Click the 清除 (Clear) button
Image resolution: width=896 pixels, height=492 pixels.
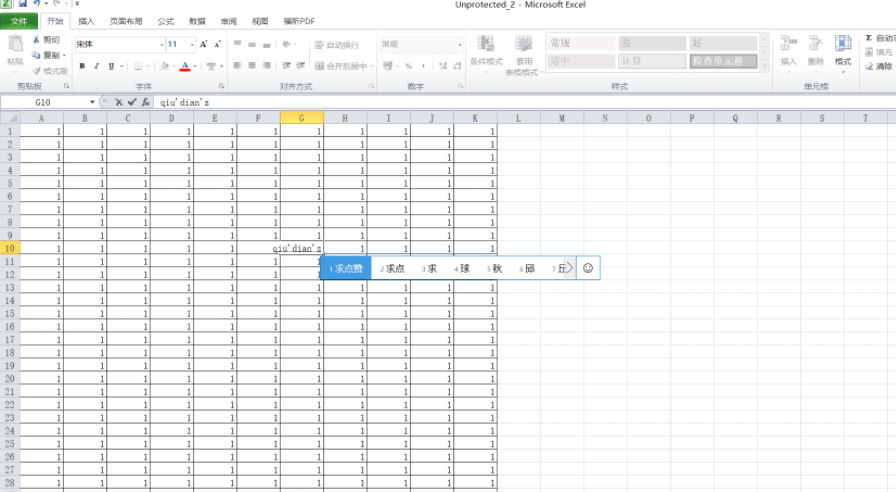[x=880, y=67]
